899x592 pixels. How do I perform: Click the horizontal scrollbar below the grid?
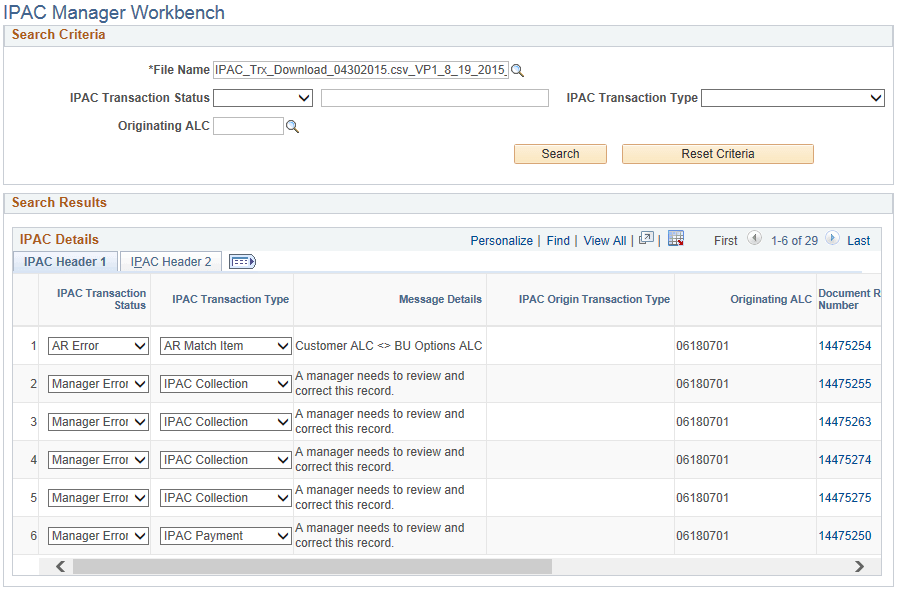(300, 566)
